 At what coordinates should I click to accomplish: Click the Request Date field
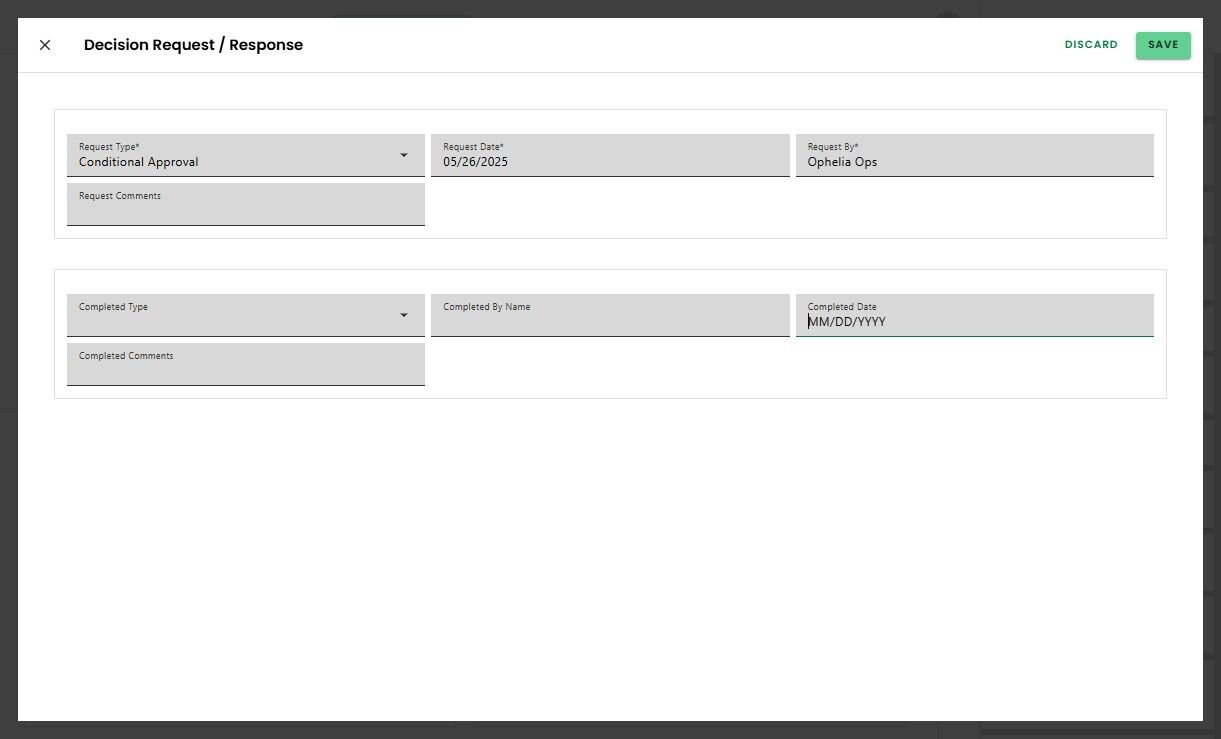pos(610,155)
